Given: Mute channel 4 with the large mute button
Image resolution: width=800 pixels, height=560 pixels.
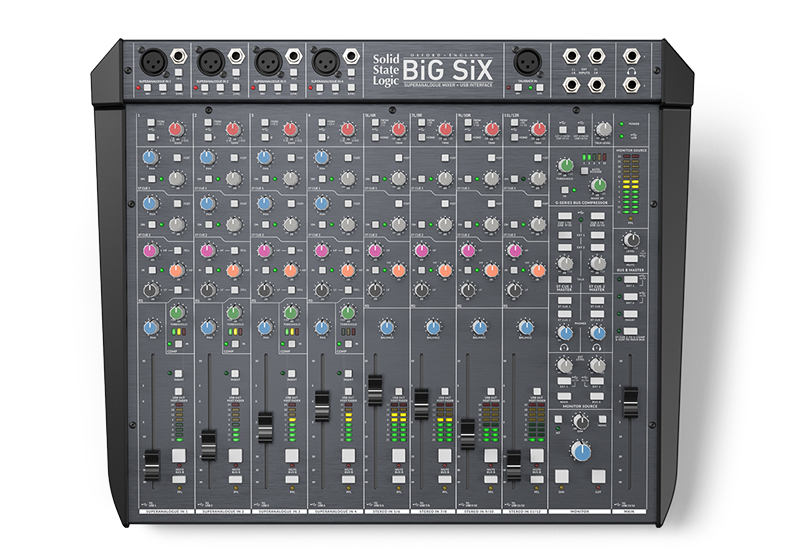Looking at the screenshot, I should tap(348, 455).
